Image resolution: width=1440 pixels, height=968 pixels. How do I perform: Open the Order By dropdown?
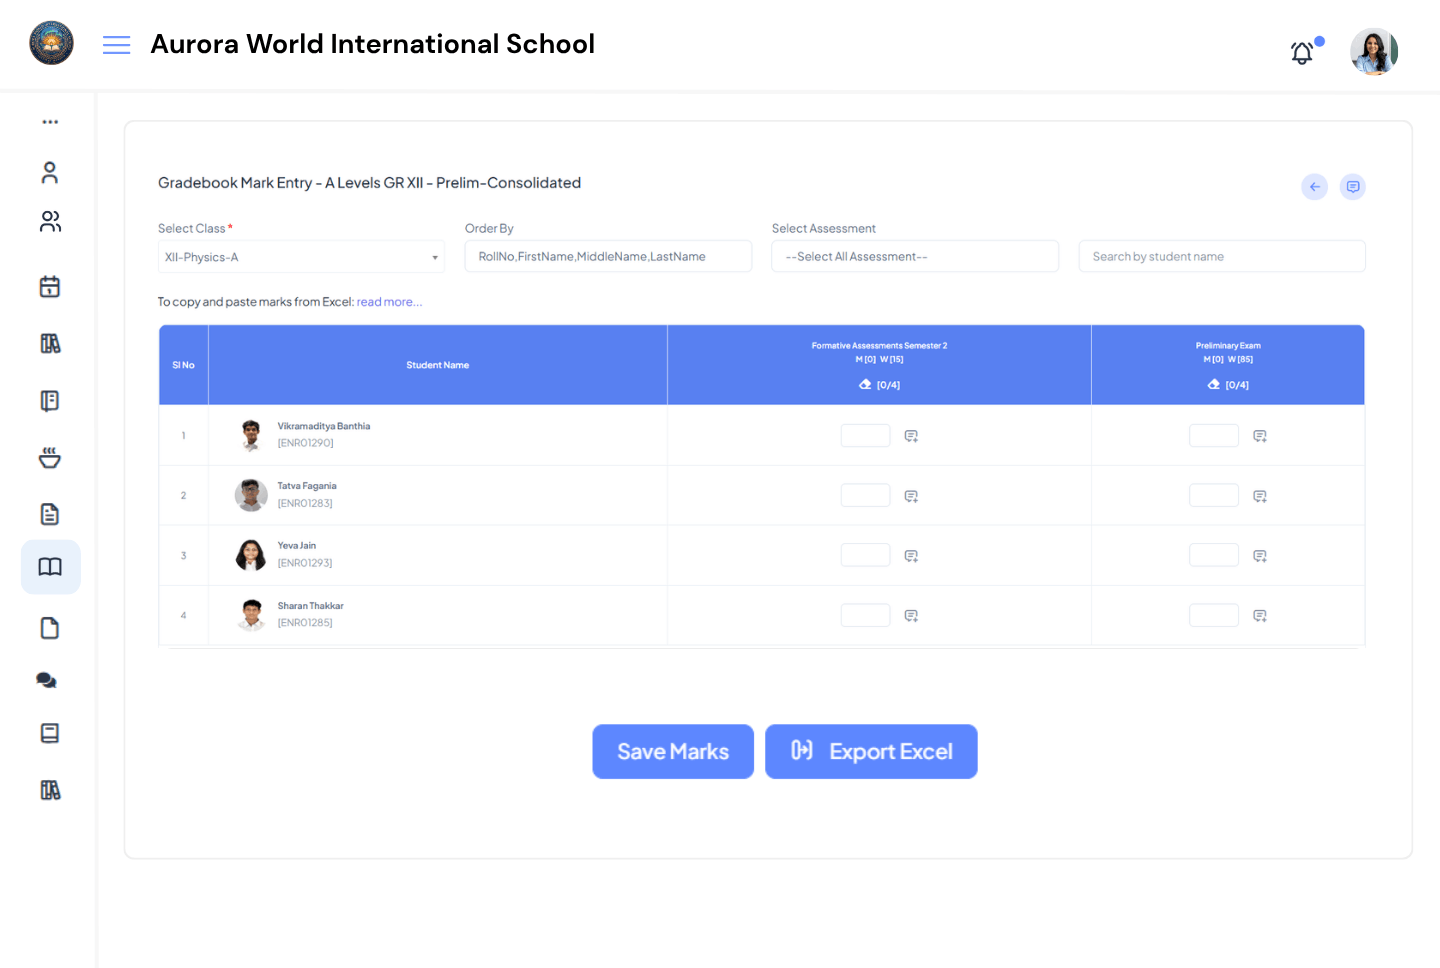pos(607,256)
